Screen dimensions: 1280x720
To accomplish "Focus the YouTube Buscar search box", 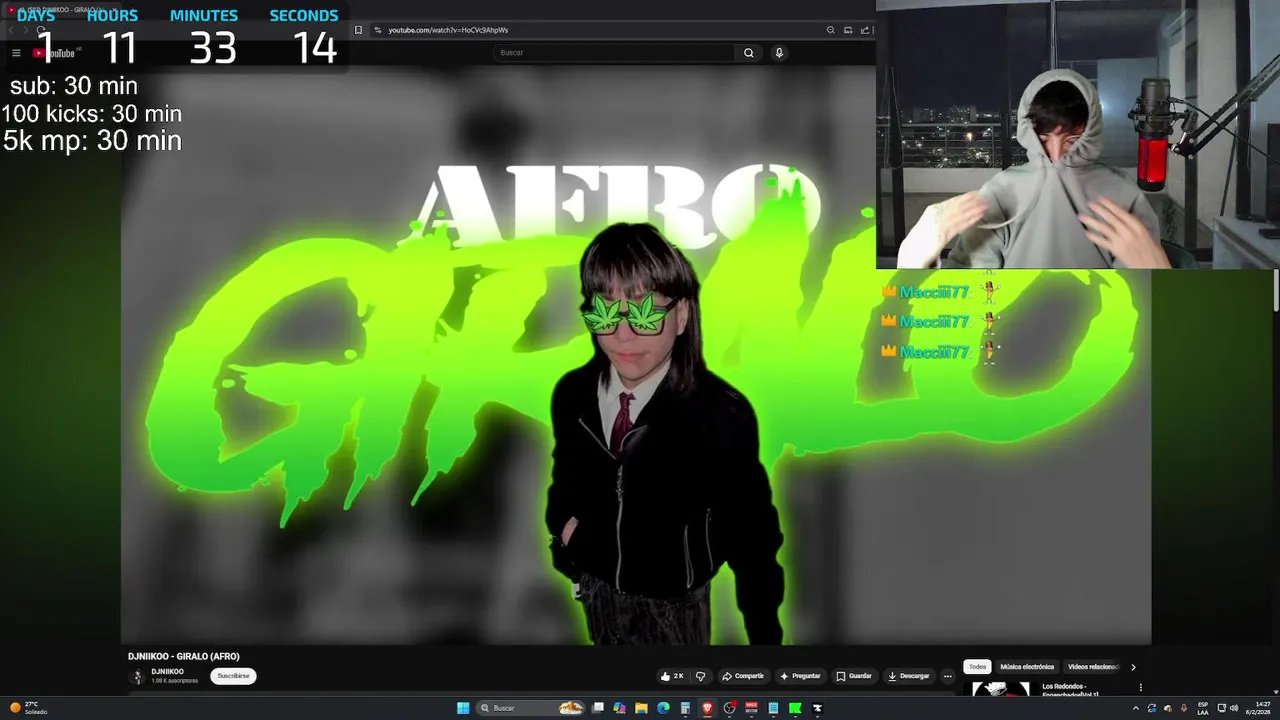I will click(x=615, y=53).
